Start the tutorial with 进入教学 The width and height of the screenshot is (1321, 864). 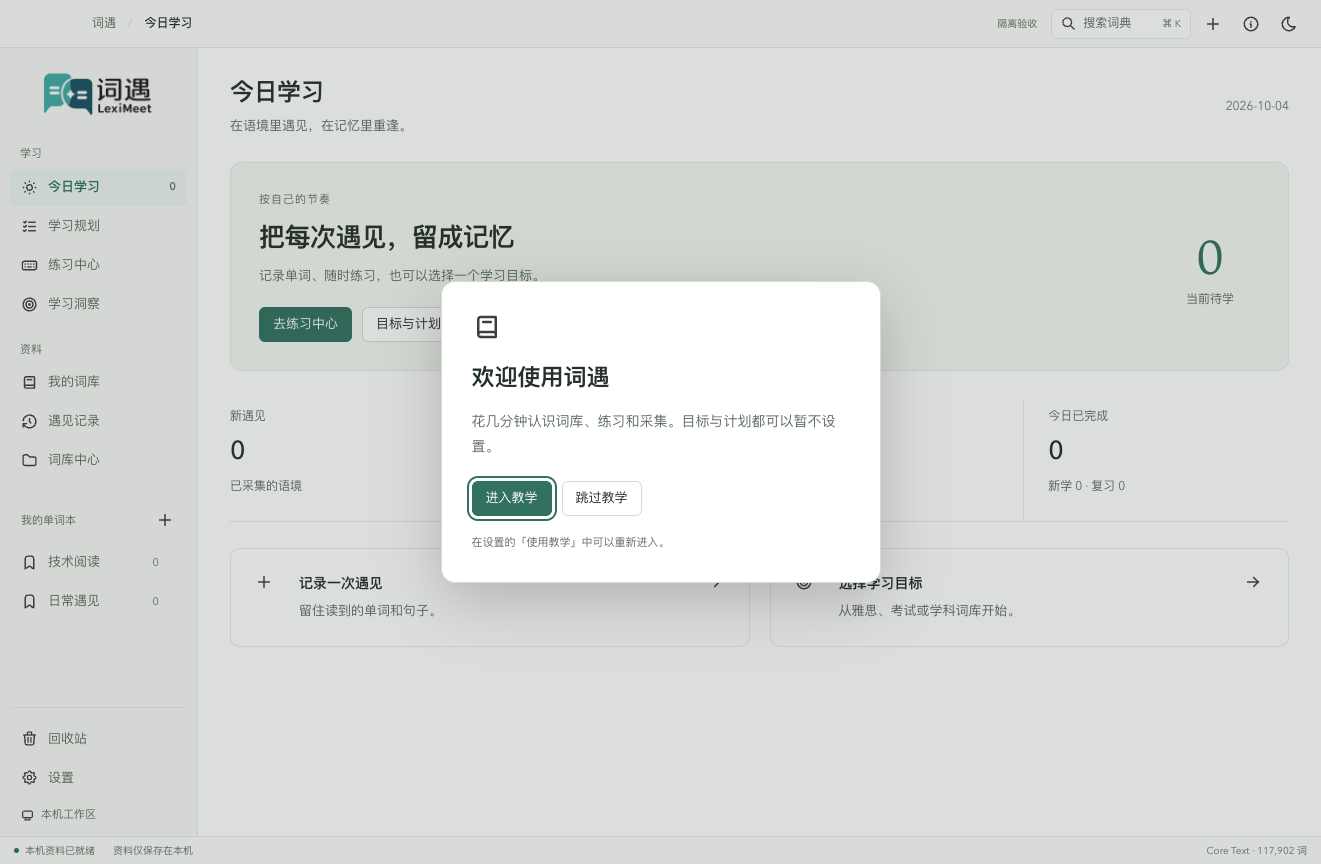click(512, 498)
